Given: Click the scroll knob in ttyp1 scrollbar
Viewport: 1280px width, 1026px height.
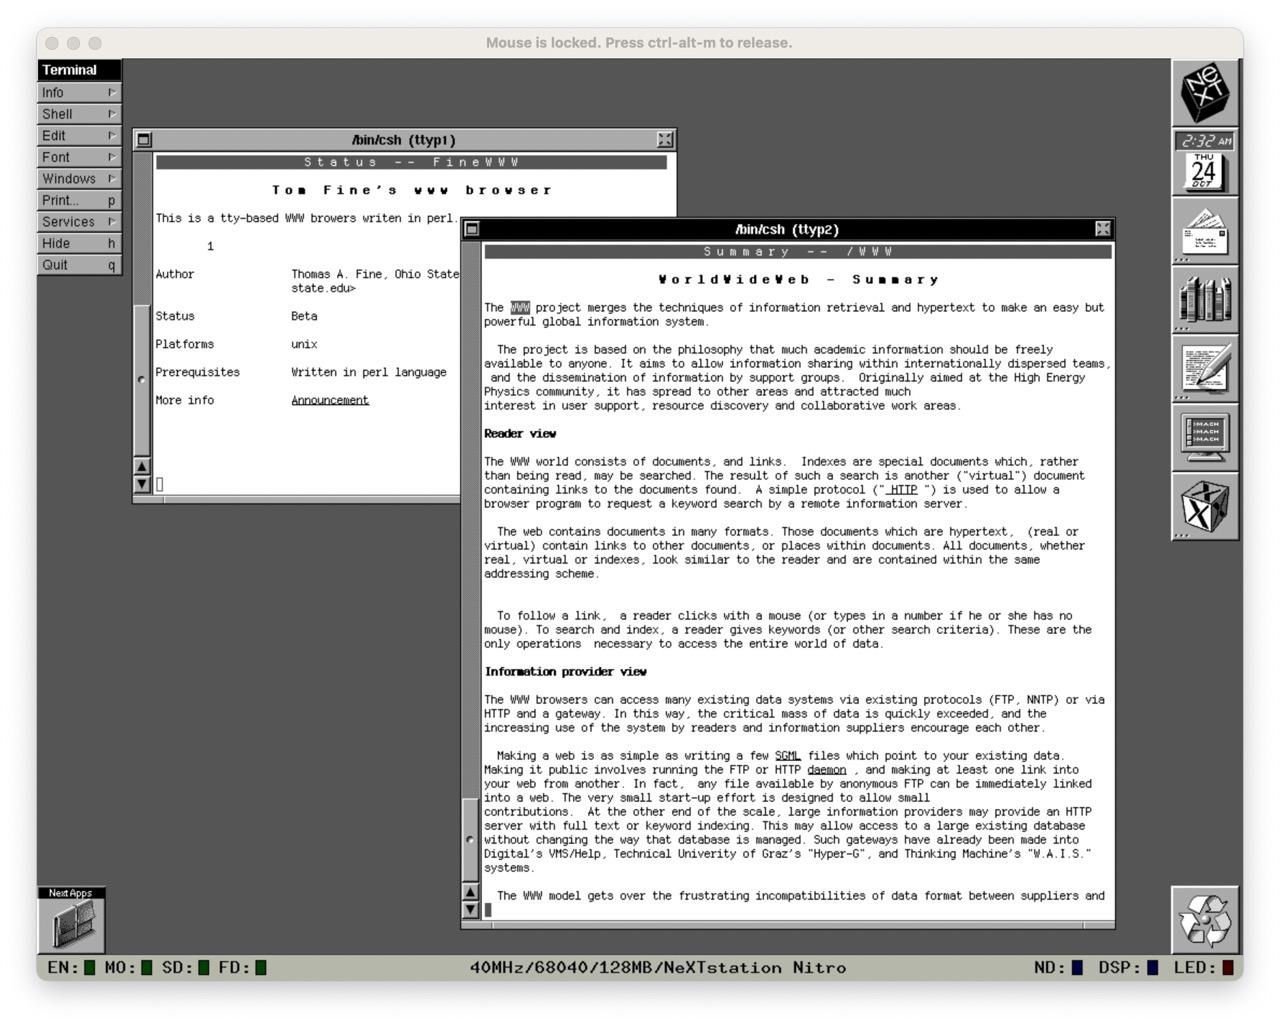Looking at the screenshot, I should coord(142,379).
